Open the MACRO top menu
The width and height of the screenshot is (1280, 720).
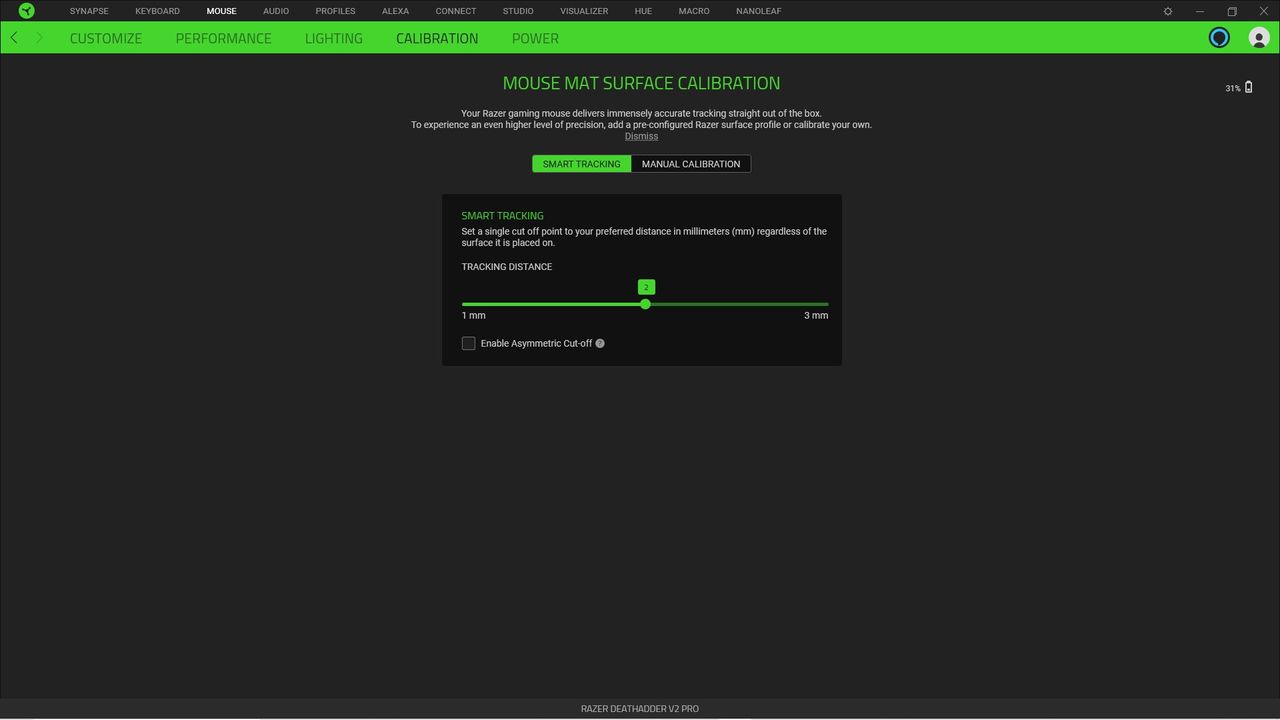pyautogui.click(x=694, y=11)
